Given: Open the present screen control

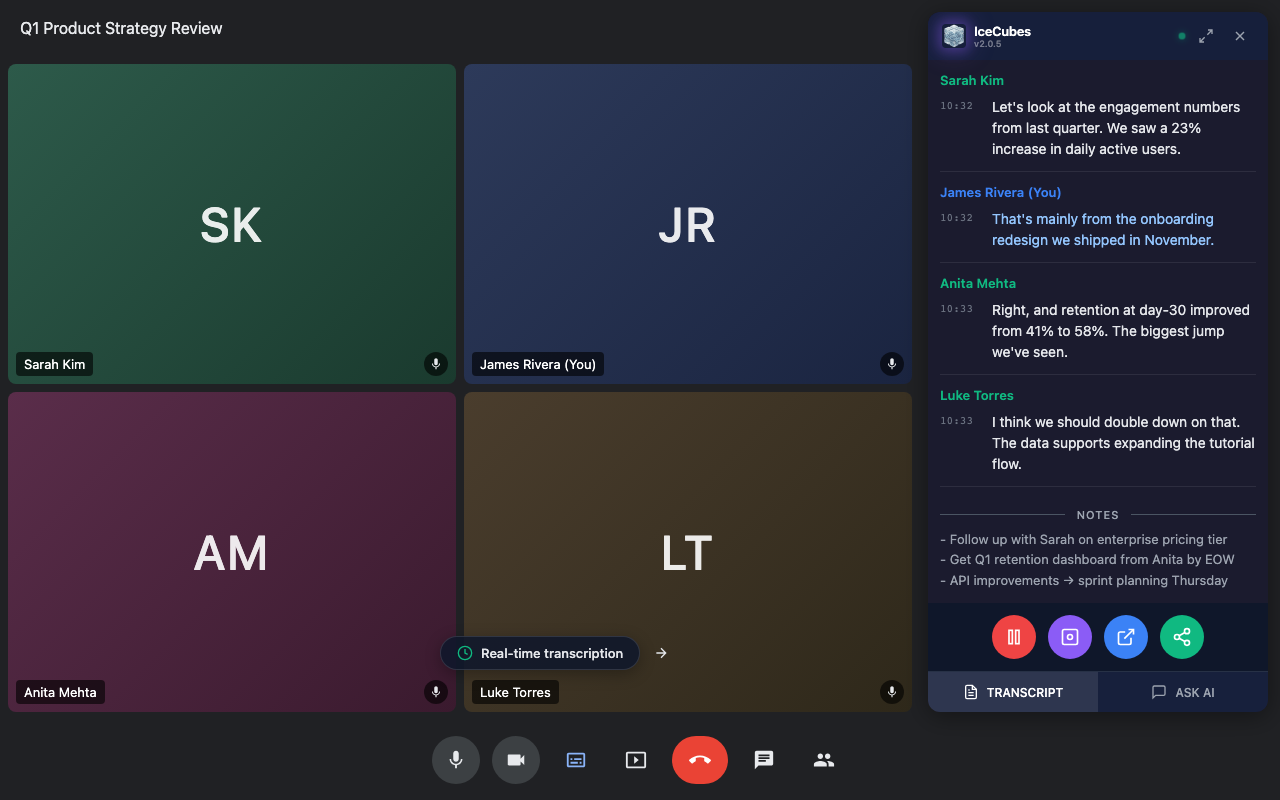Looking at the screenshot, I should pos(636,760).
